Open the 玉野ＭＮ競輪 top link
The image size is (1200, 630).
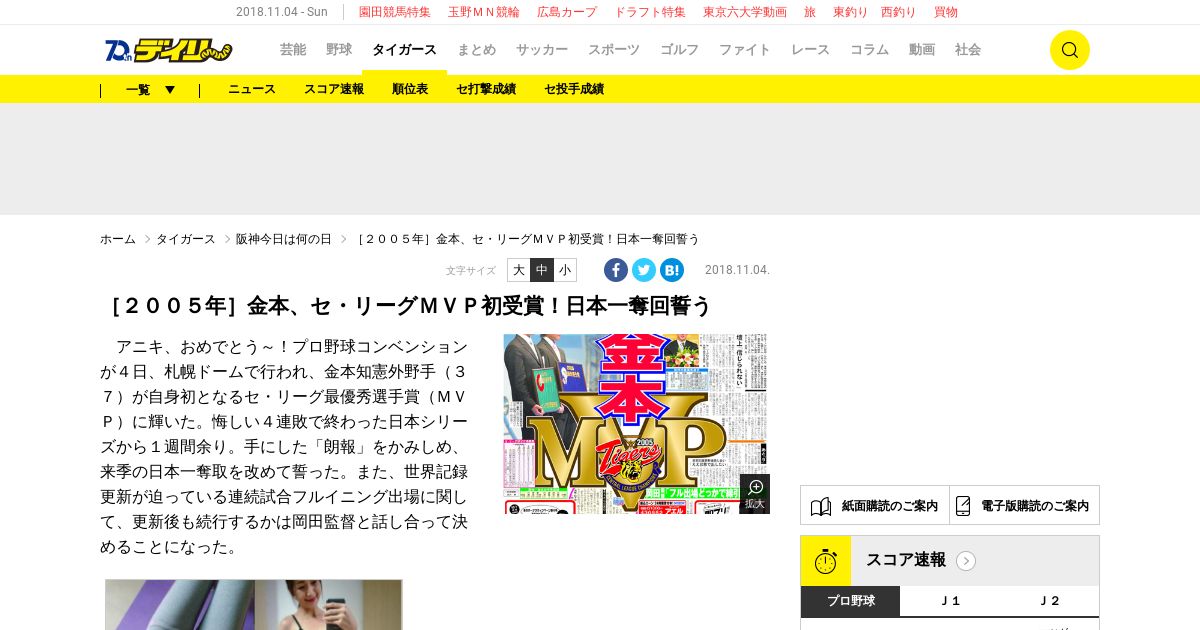coord(484,12)
